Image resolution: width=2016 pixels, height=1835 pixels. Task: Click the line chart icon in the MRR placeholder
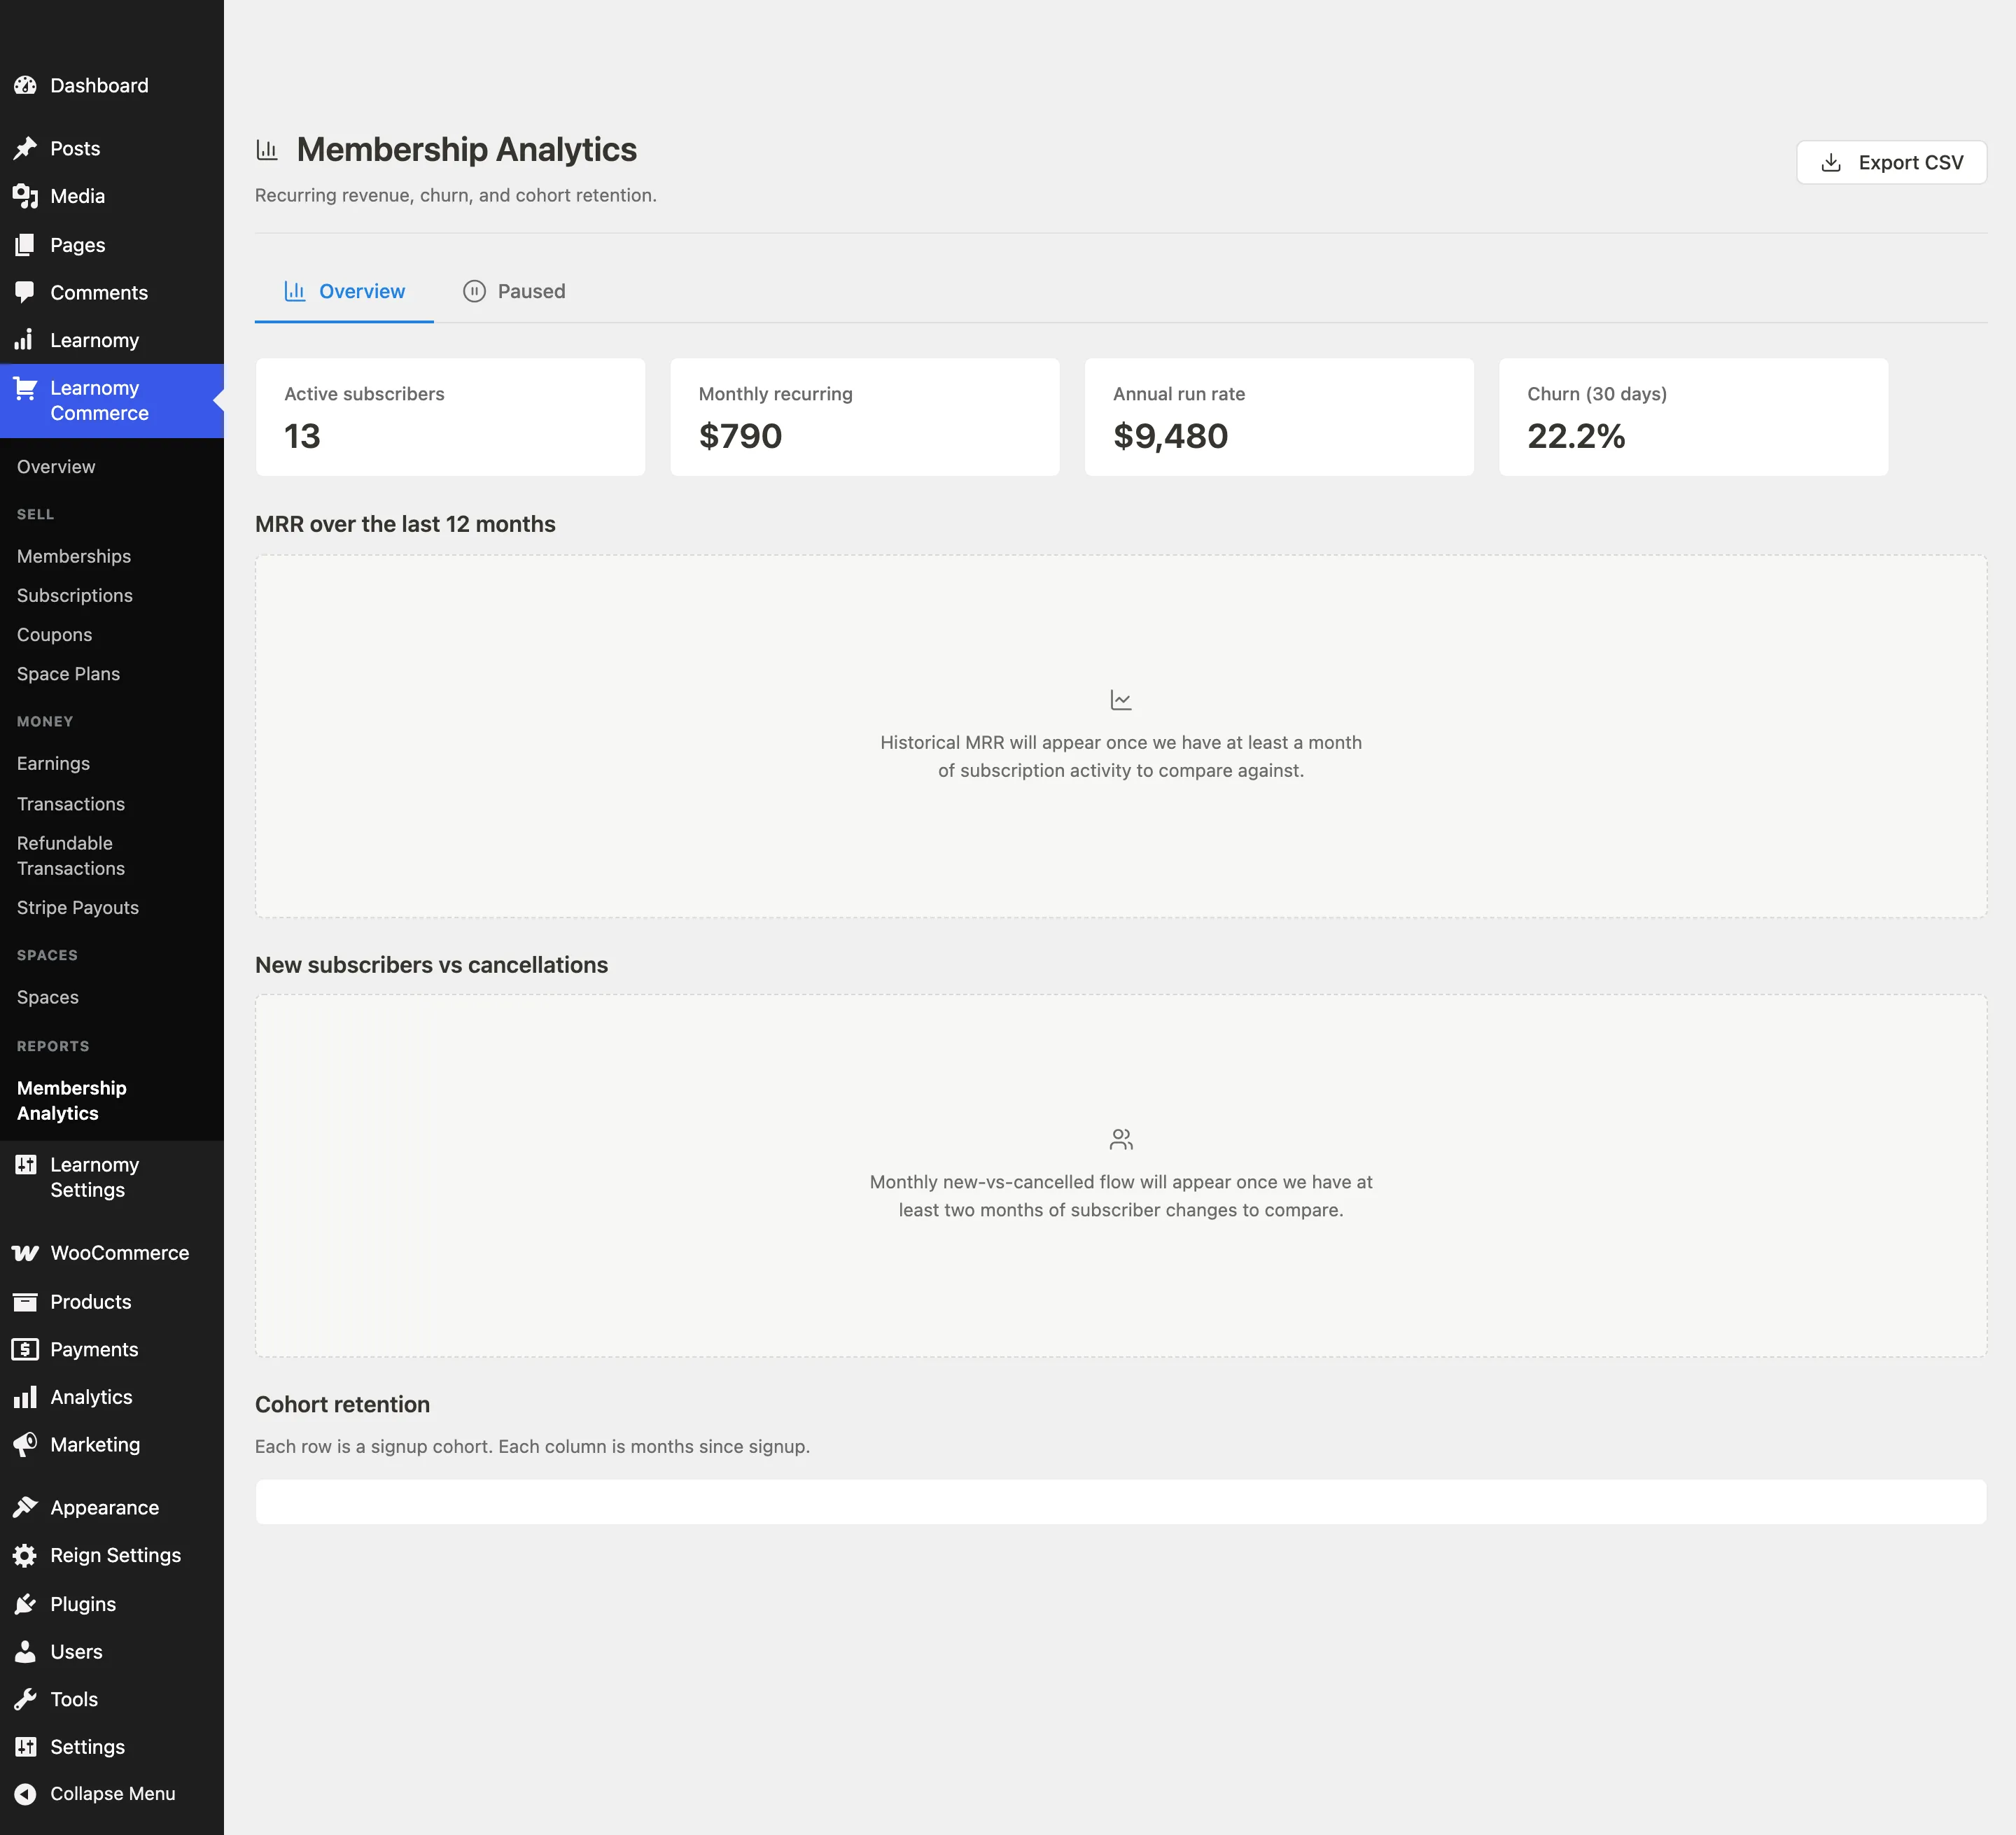[x=1121, y=700]
